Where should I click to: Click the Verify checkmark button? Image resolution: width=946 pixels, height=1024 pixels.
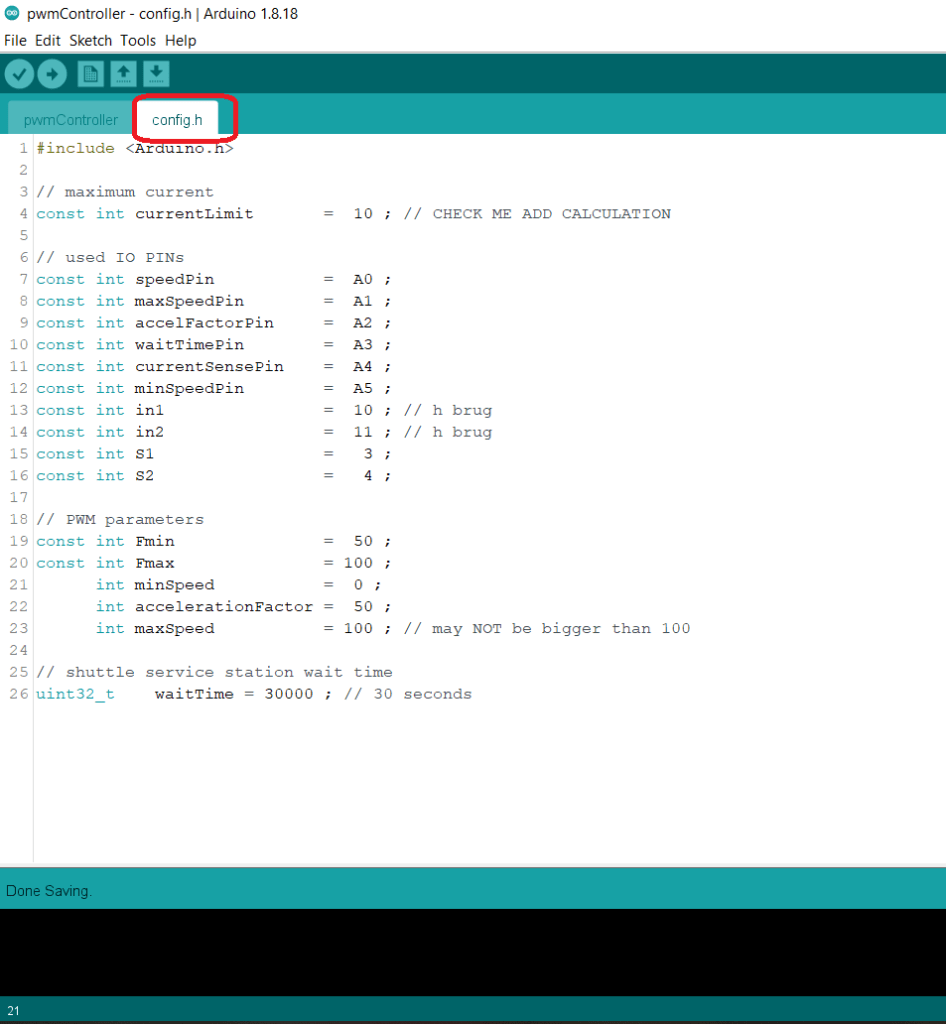[x=19, y=74]
